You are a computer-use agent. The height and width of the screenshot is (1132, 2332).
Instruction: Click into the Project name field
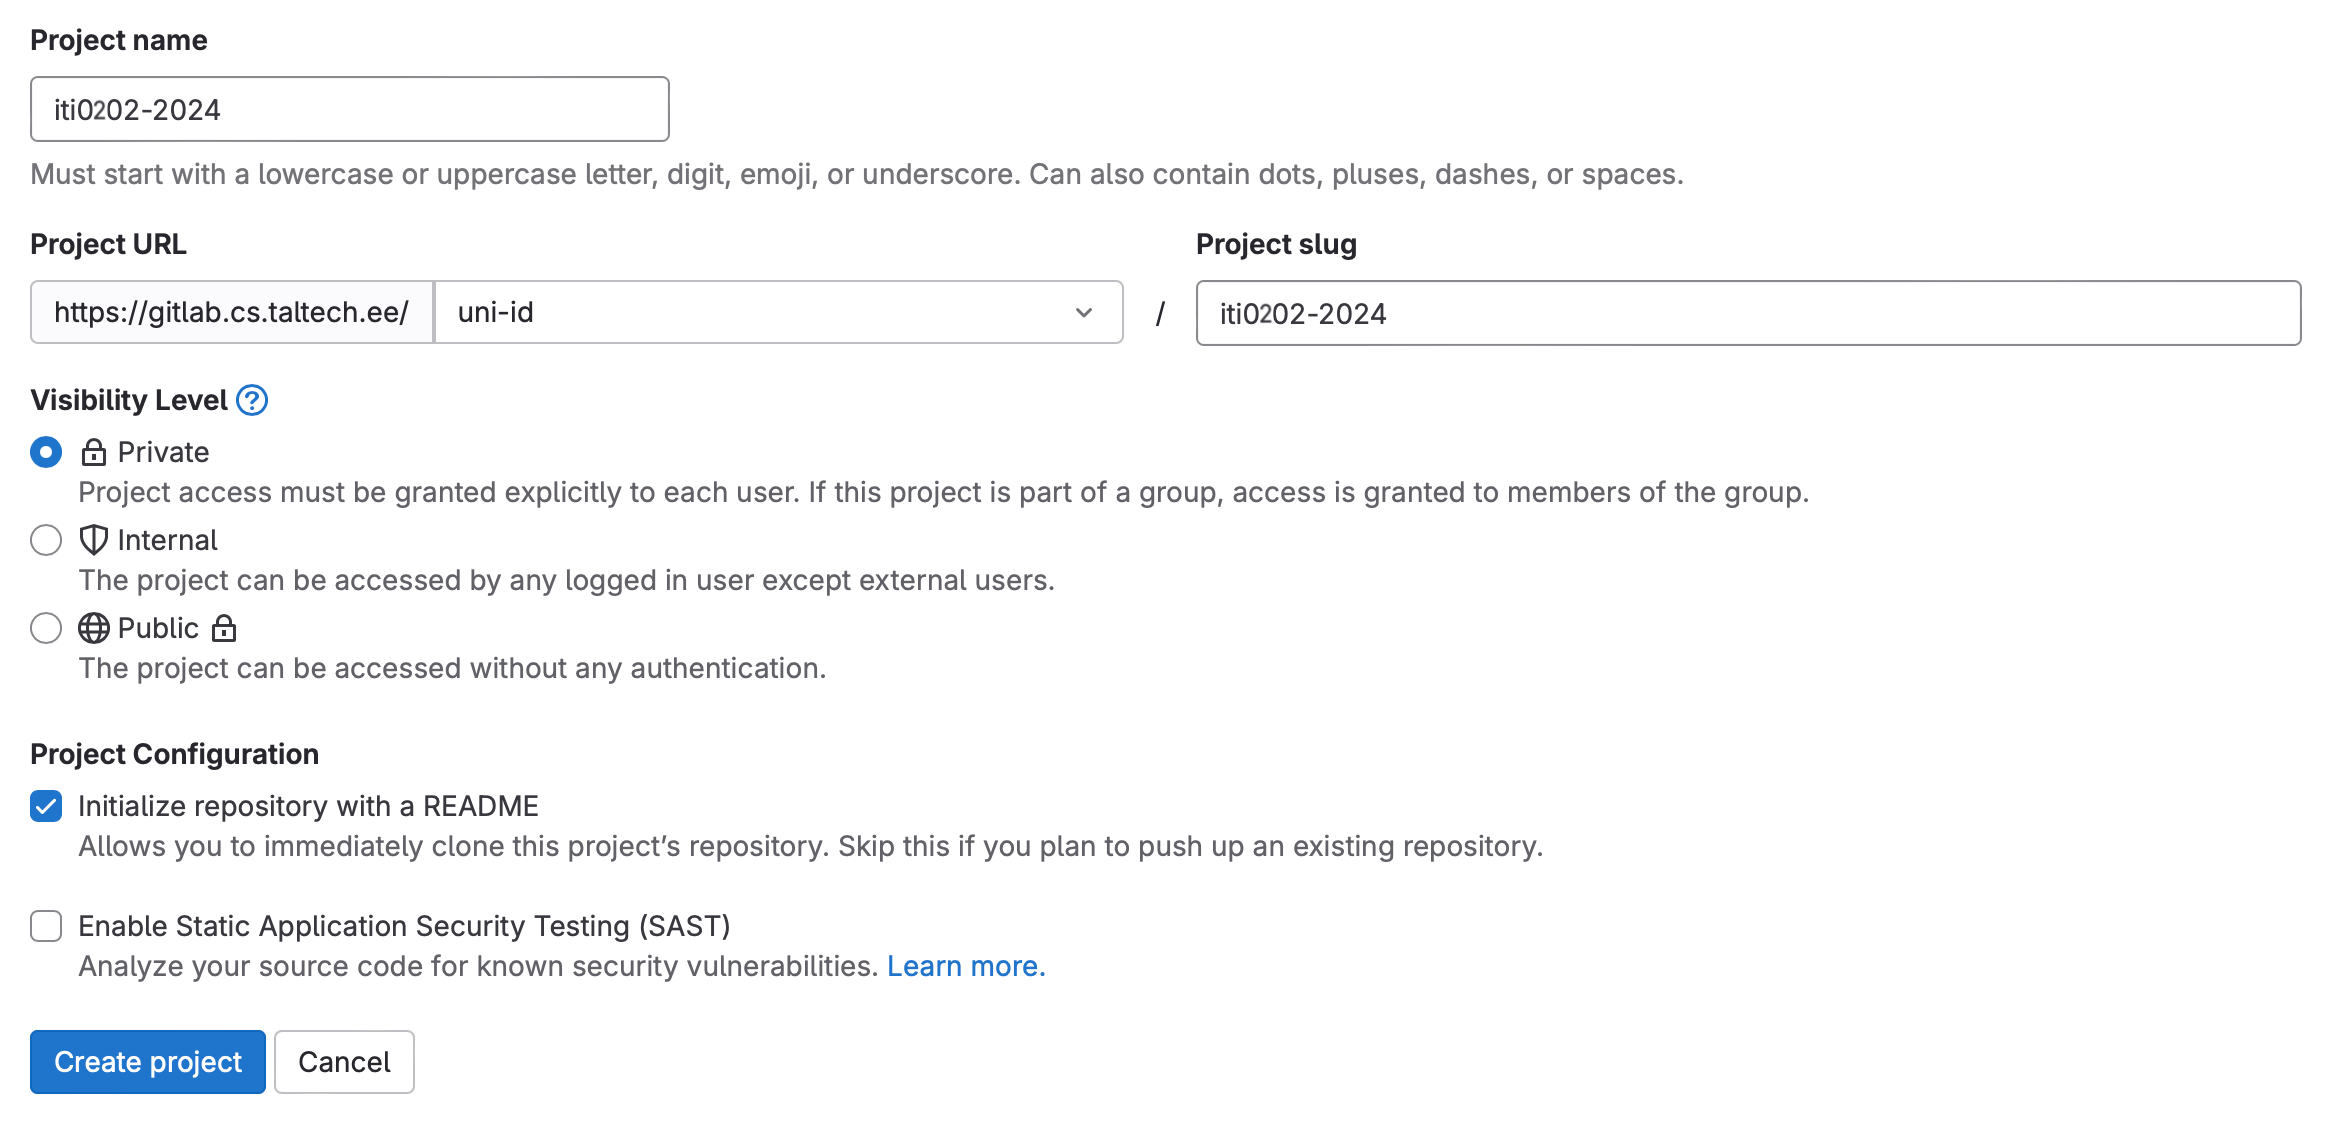coord(350,109)
